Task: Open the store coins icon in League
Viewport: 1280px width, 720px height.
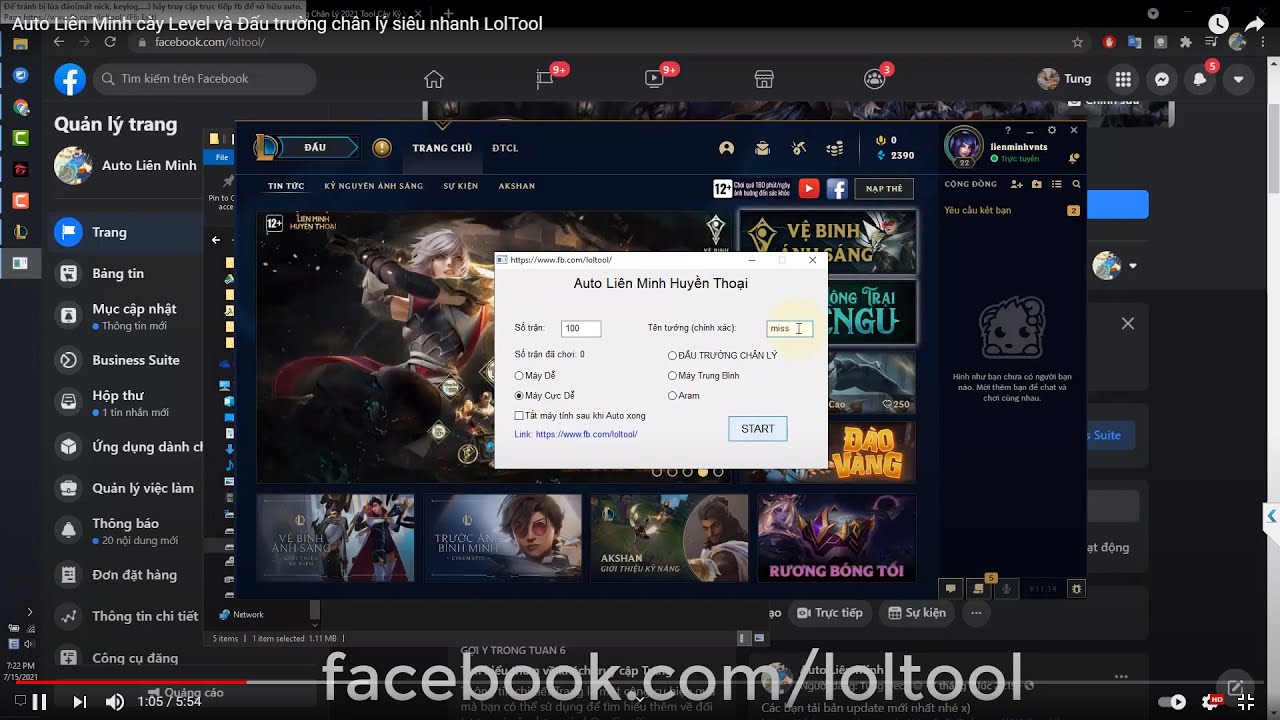Action: pos(834,148)
